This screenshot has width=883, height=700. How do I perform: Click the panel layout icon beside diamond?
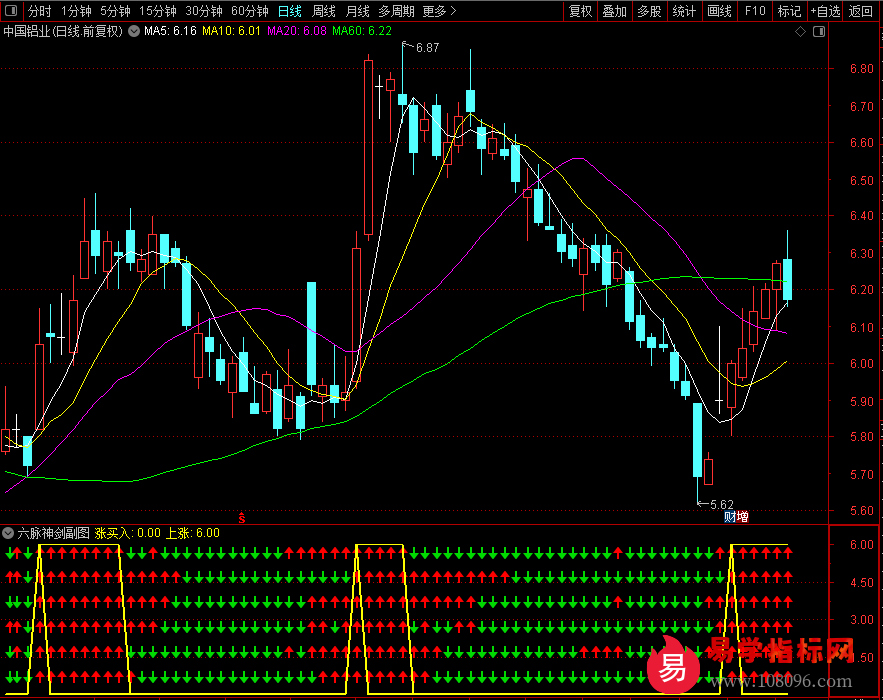click(819, 32)
